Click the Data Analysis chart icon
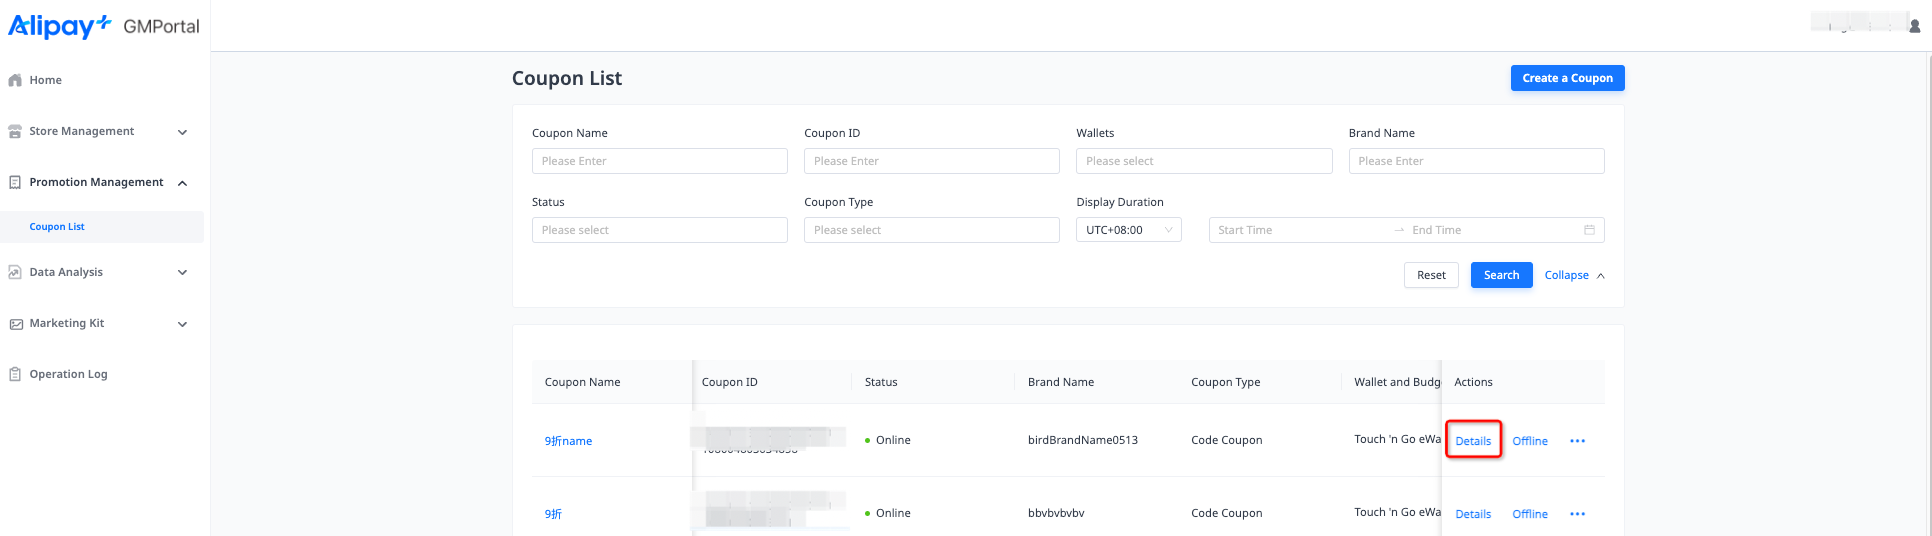Image resolution: width=1932 pixels, height=536 pixels. 15,272
